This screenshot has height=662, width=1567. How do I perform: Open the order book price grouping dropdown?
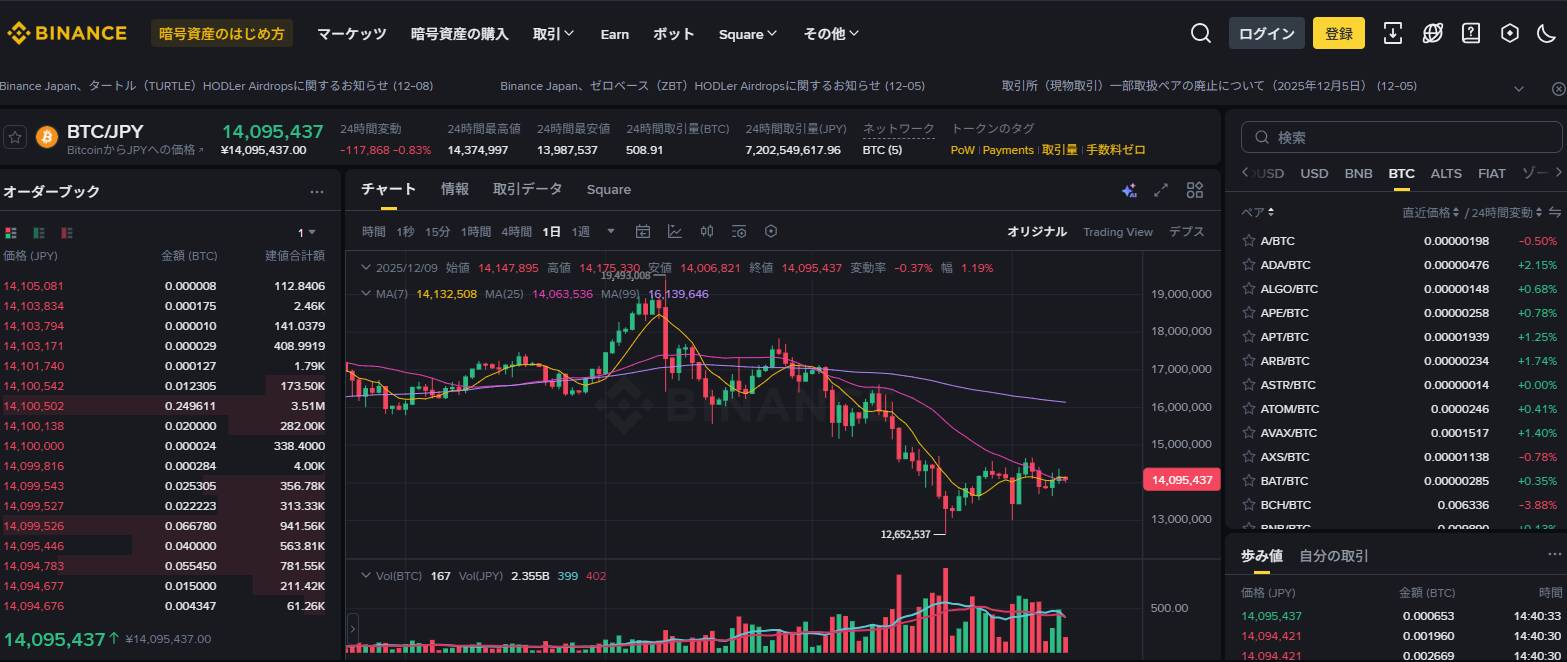pyautogui.click(x=306, y=232)
